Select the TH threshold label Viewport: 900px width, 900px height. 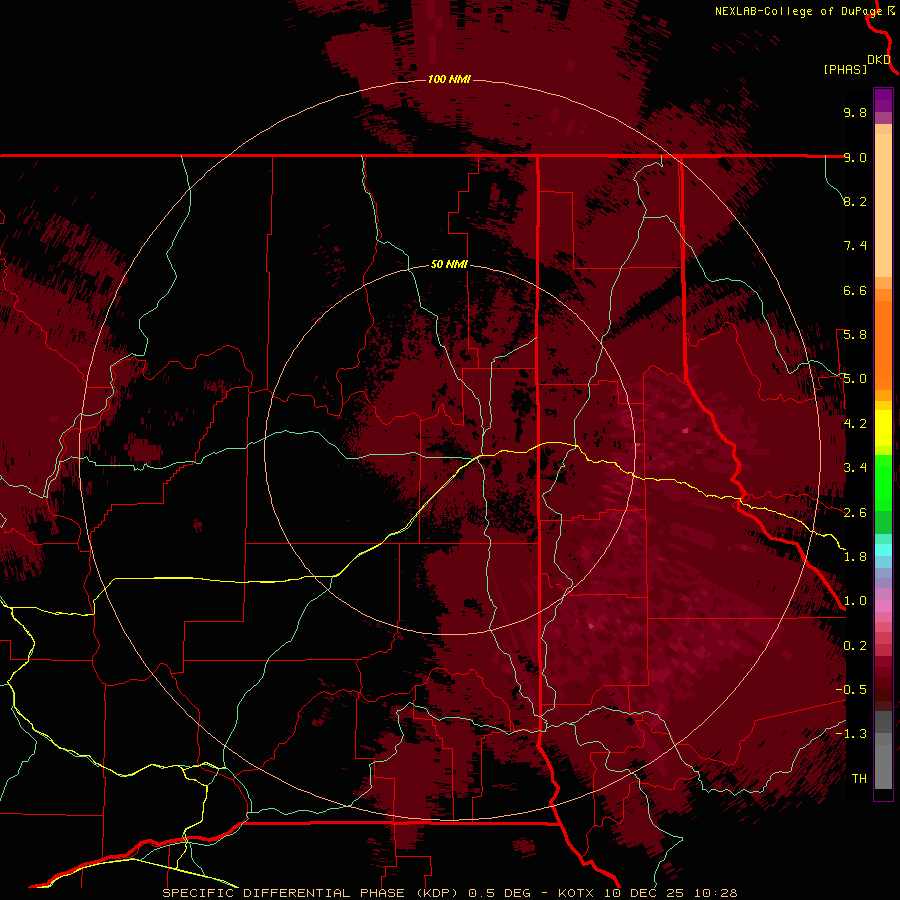click(x=859, y=779)
